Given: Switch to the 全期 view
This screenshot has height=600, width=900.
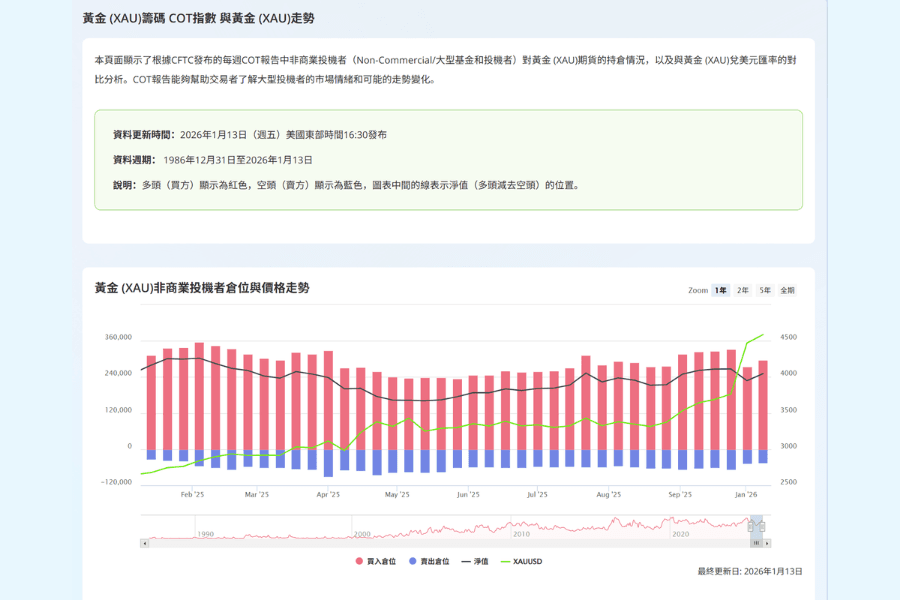Looking at the screenshot, I should pyautogui.click(x=787, y=290).
